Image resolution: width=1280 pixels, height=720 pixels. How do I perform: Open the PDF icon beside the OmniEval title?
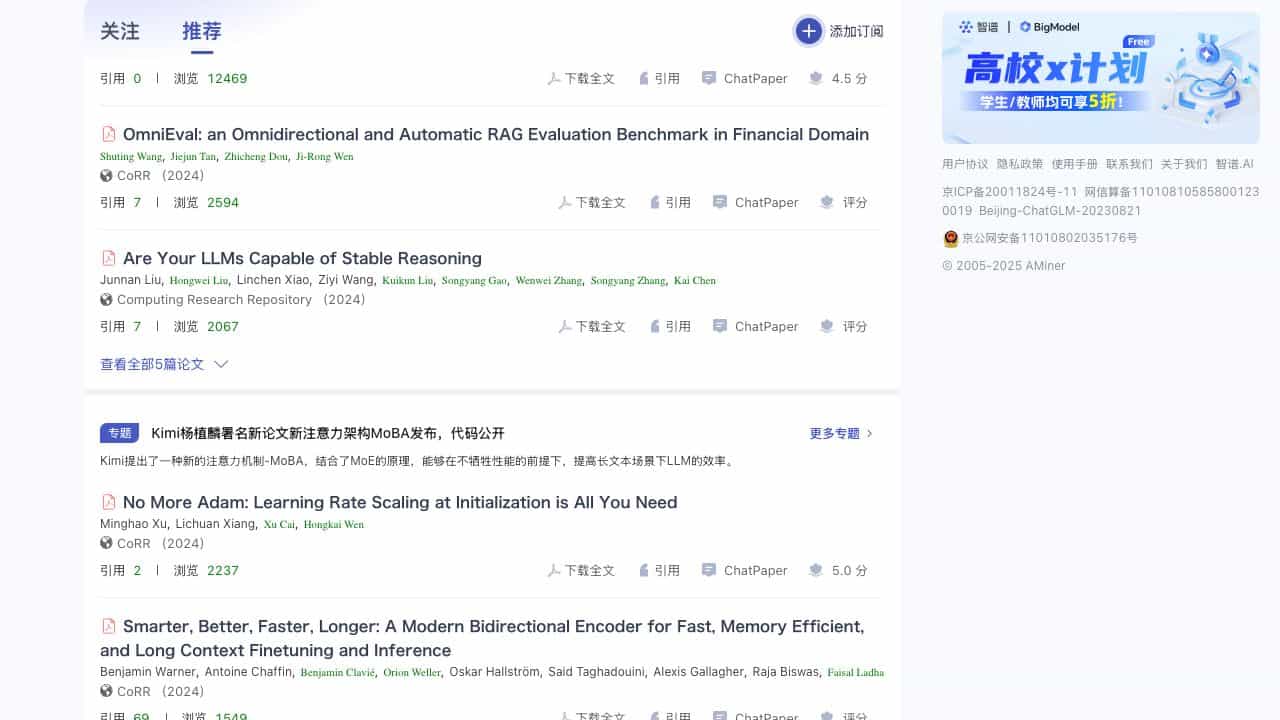pyautogui.click(x=109, y=134)
